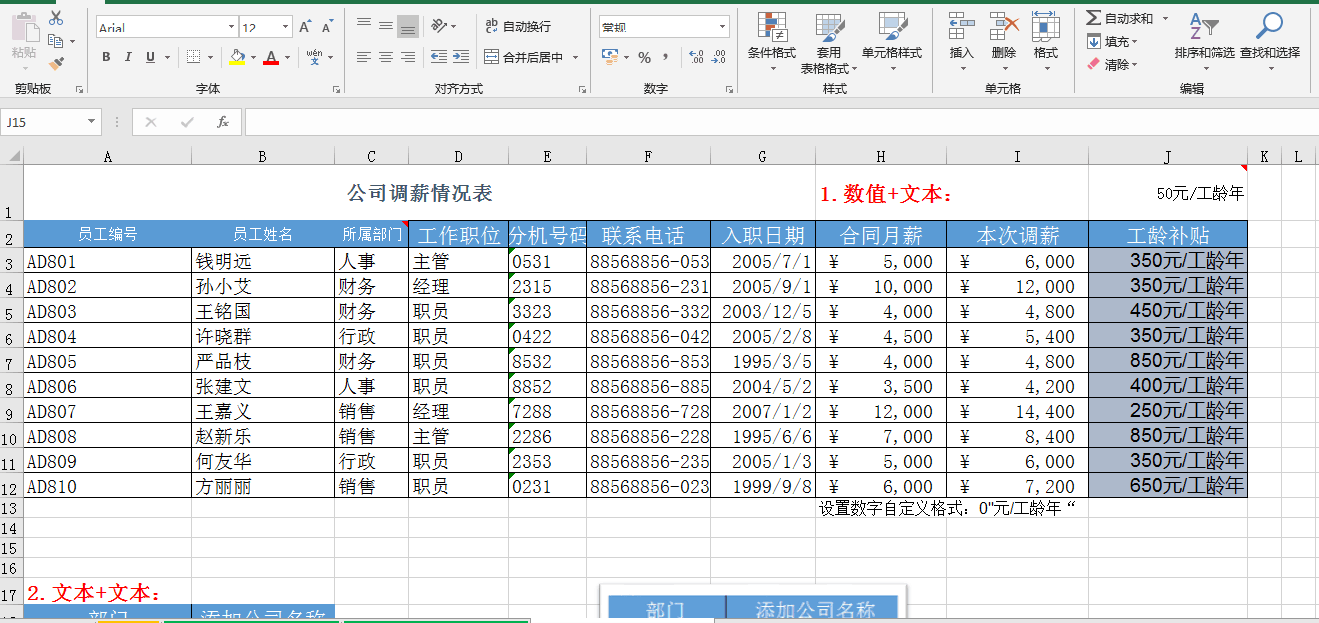Apply the percent style icon

coord(645,57)
